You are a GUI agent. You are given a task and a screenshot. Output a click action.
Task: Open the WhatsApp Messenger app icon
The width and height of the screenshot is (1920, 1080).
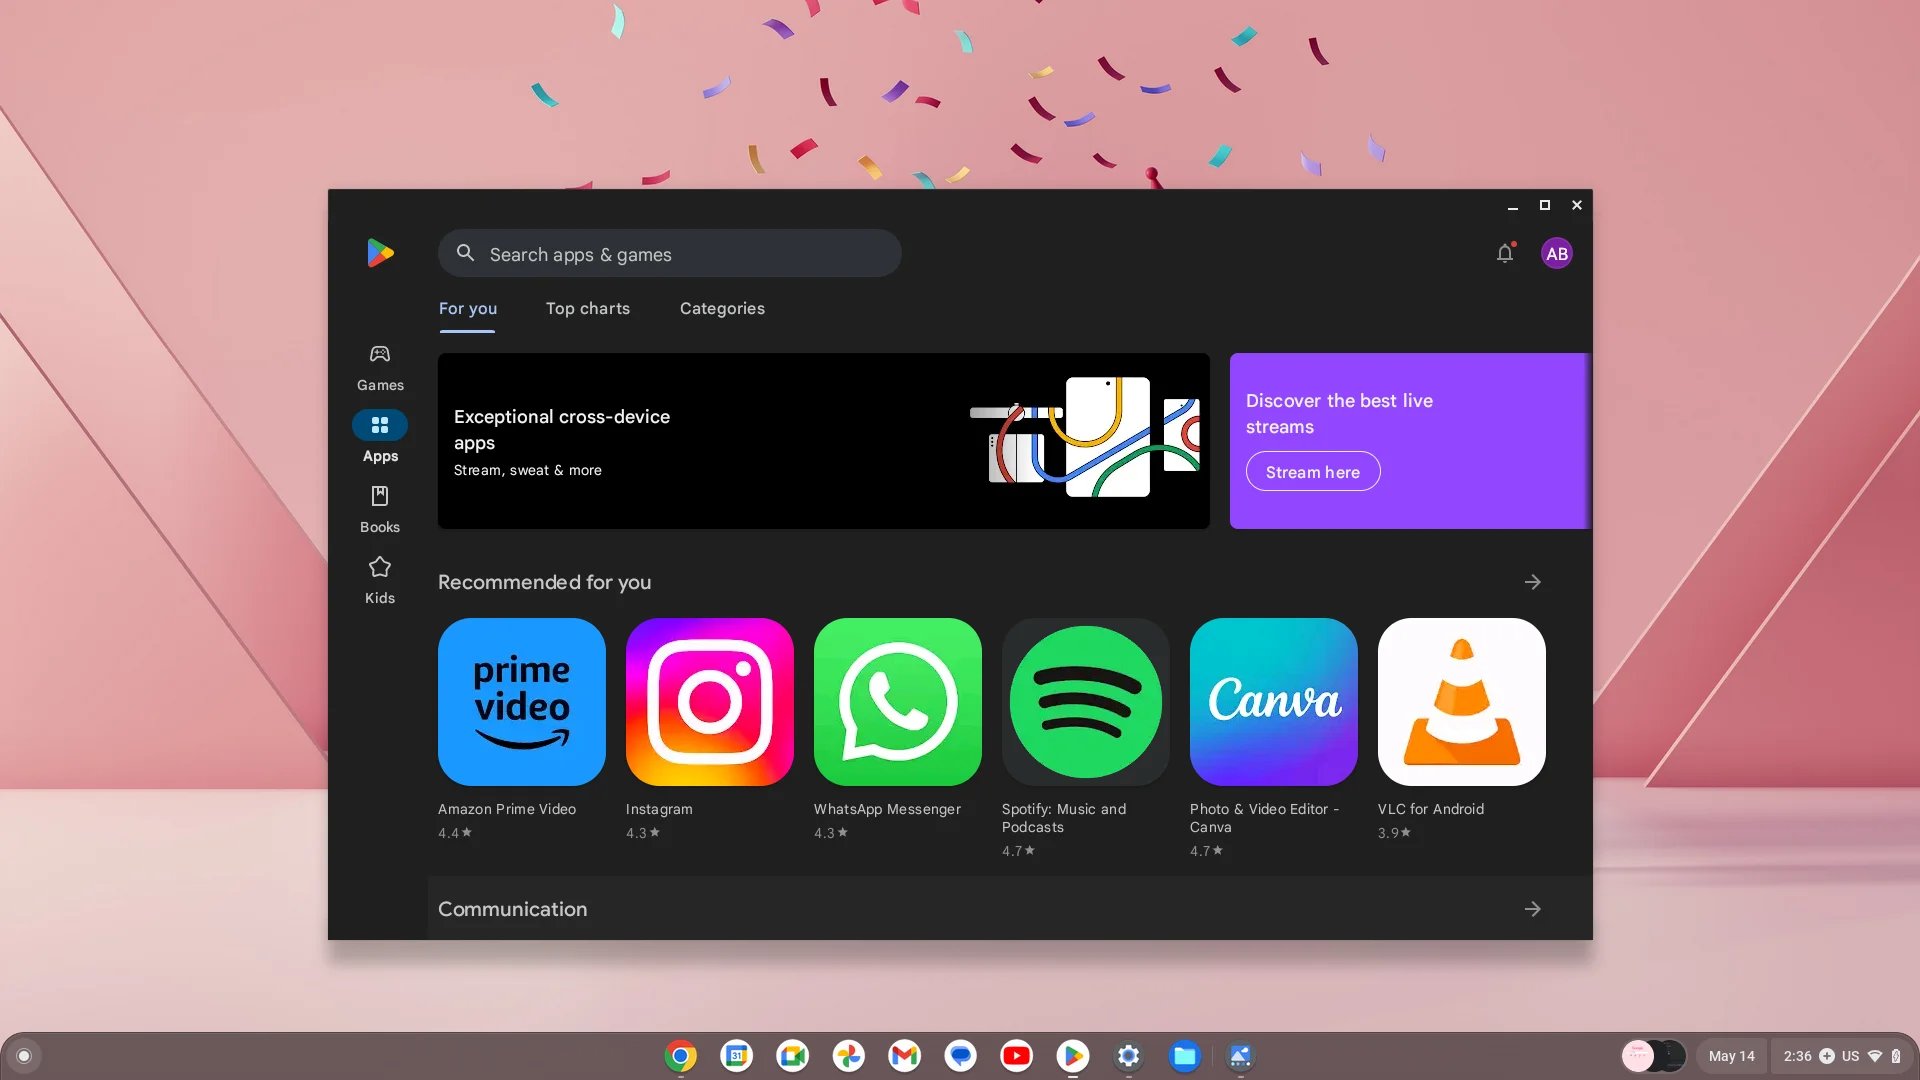(x=898, y=702)
